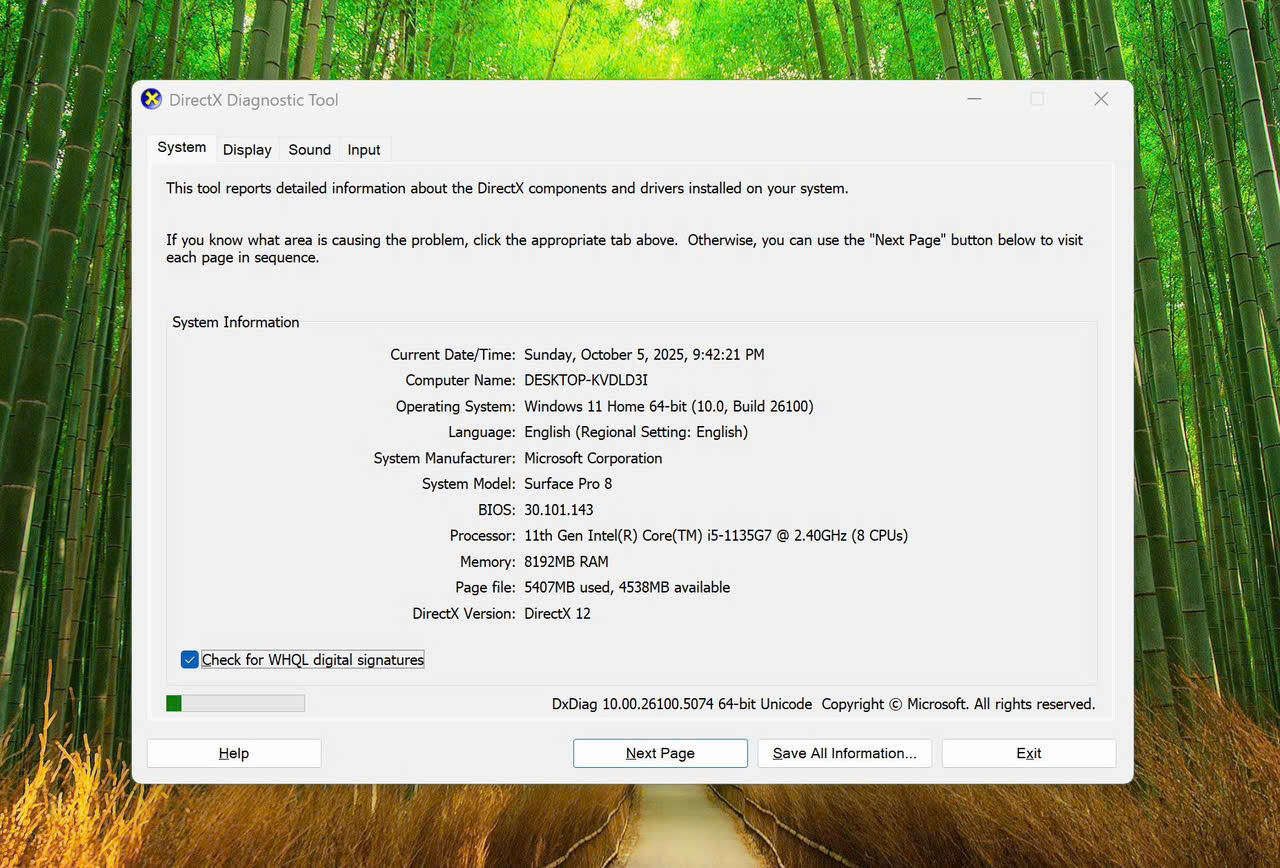Minimize the DirectX Diagnostic Tool window
This screenshot has height=868, width=1280.
[x=974, y=99]
